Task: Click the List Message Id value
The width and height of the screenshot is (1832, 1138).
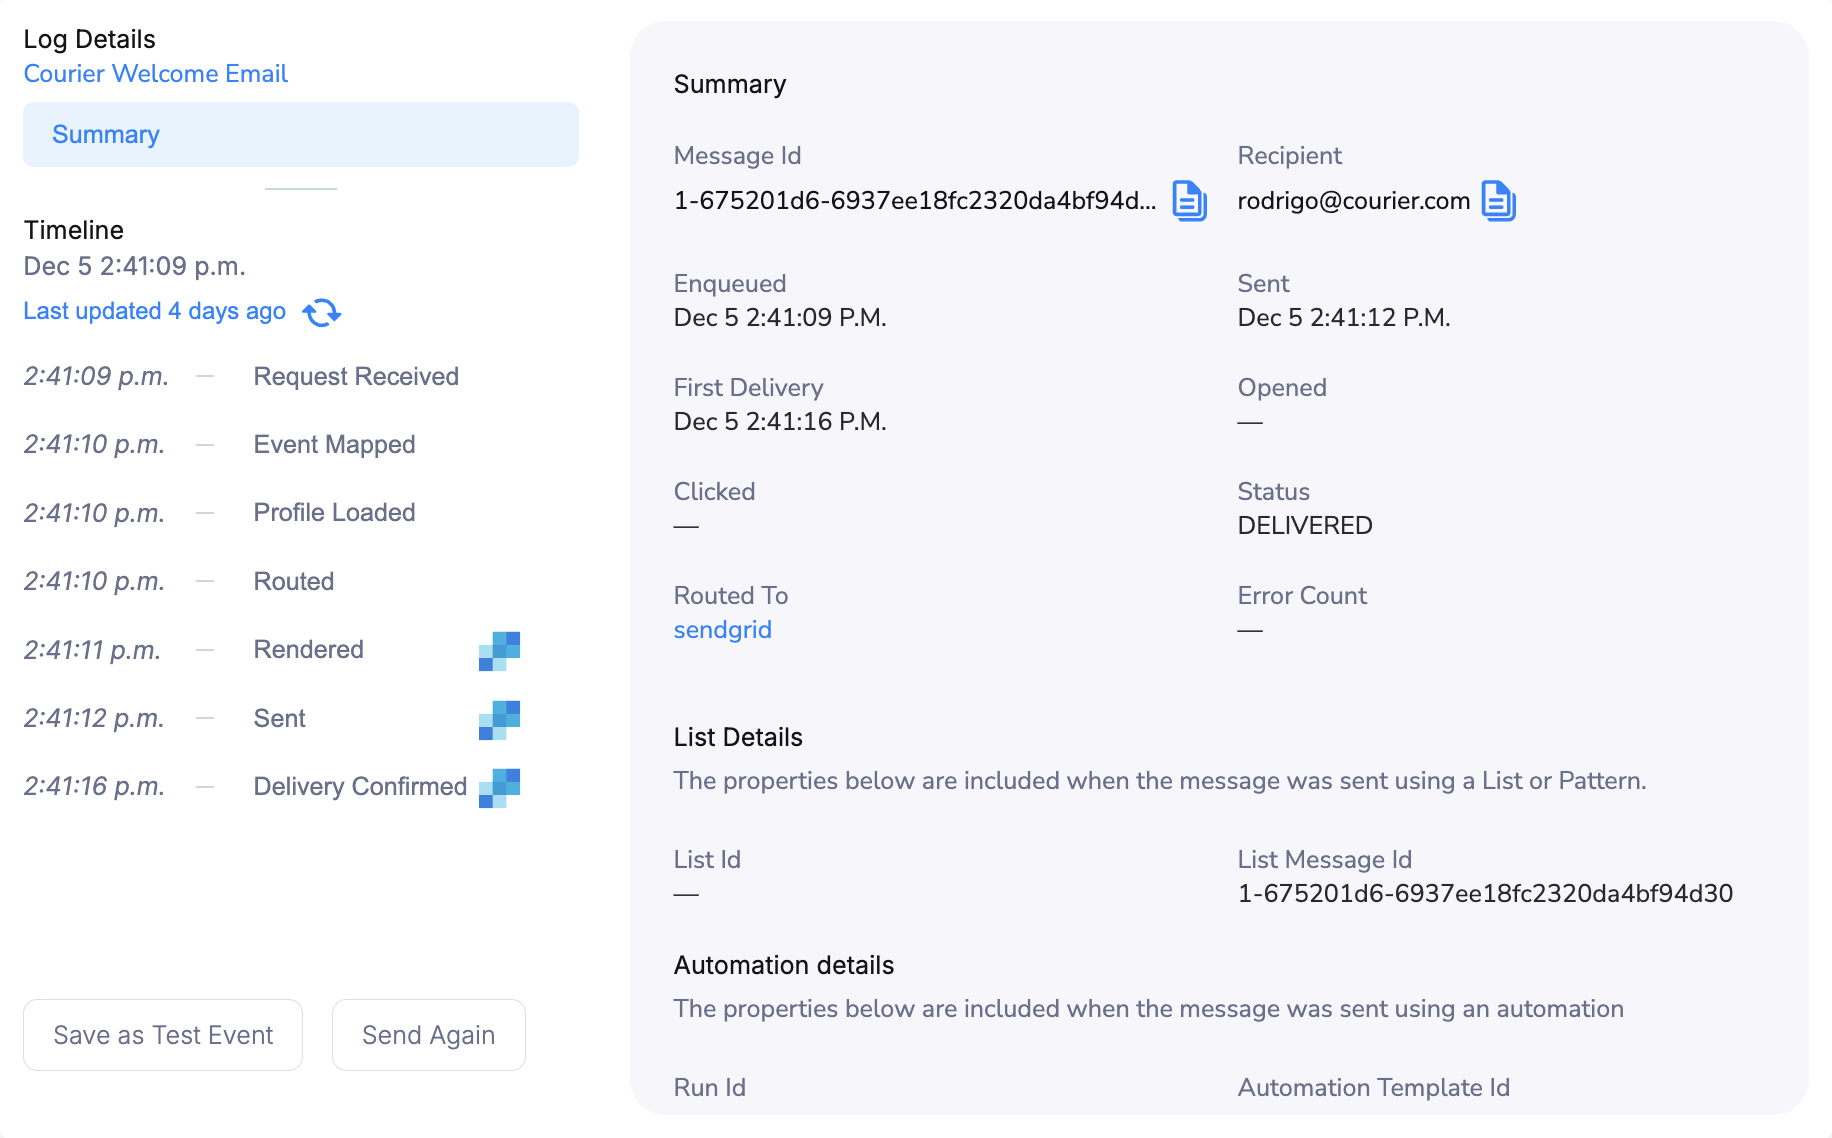Action: pyautogui.click(x=1486, y=893)
